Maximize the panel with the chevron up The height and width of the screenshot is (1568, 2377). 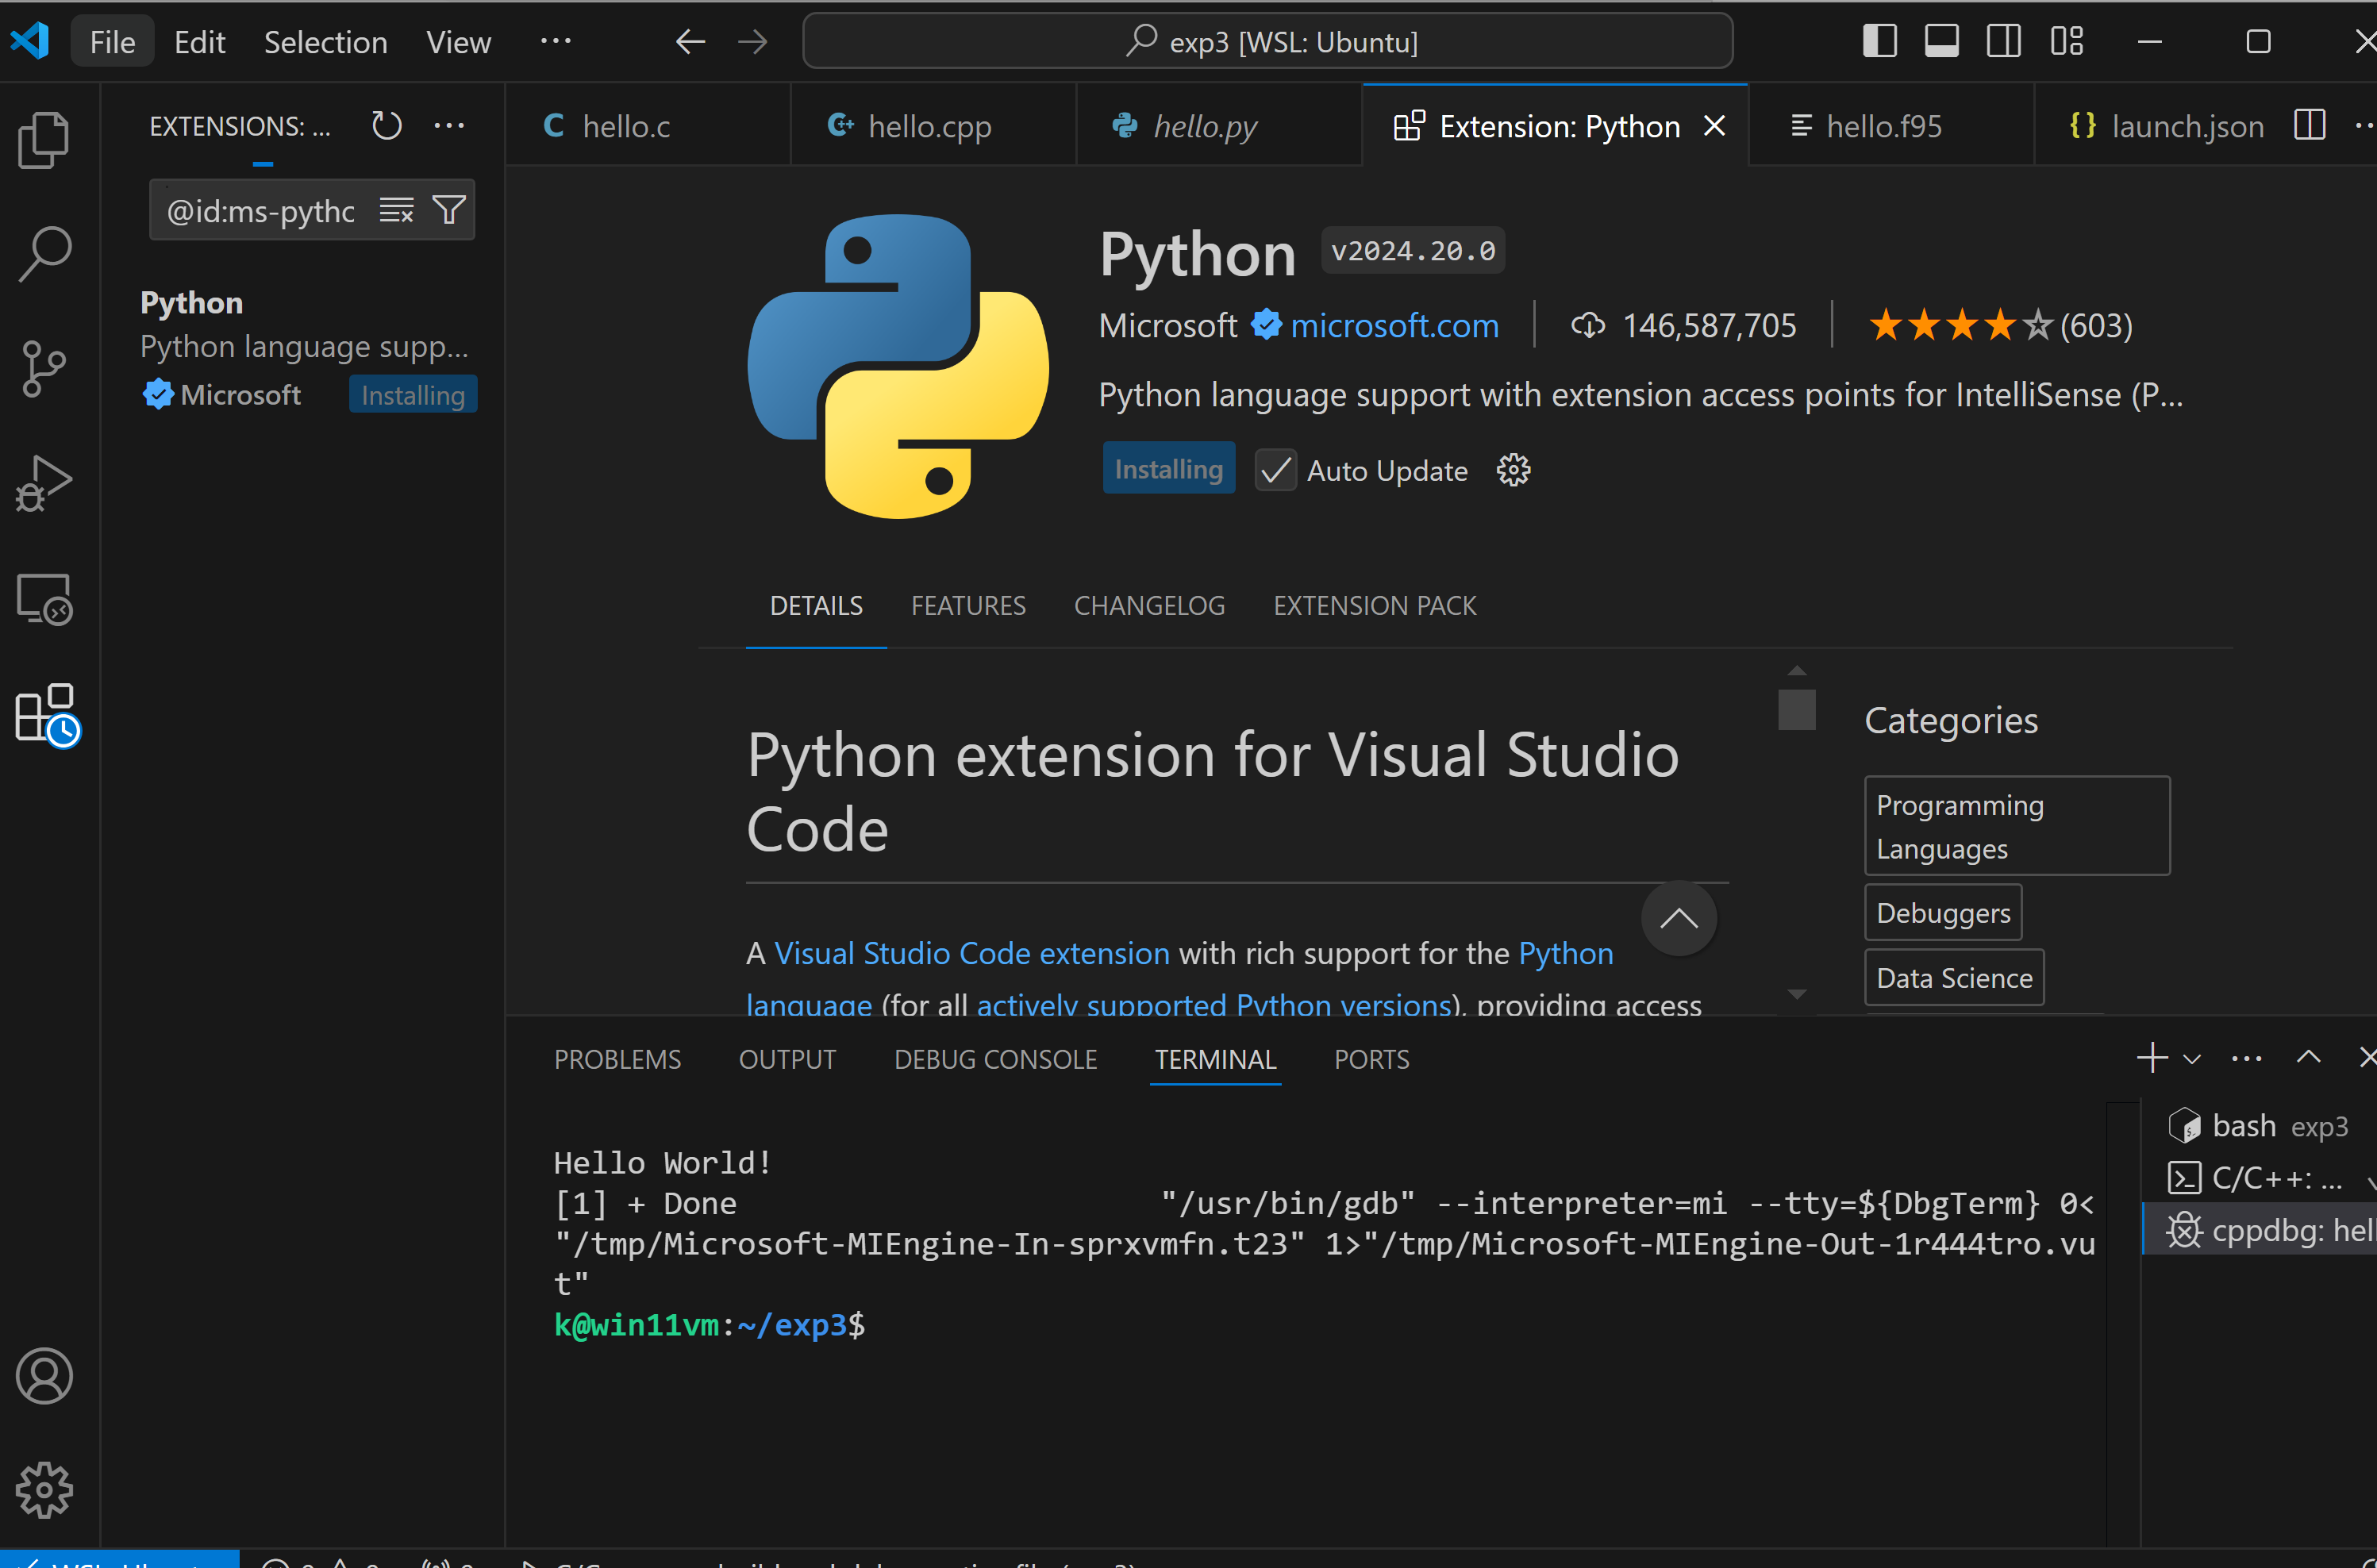[x=2308, y=1058]
